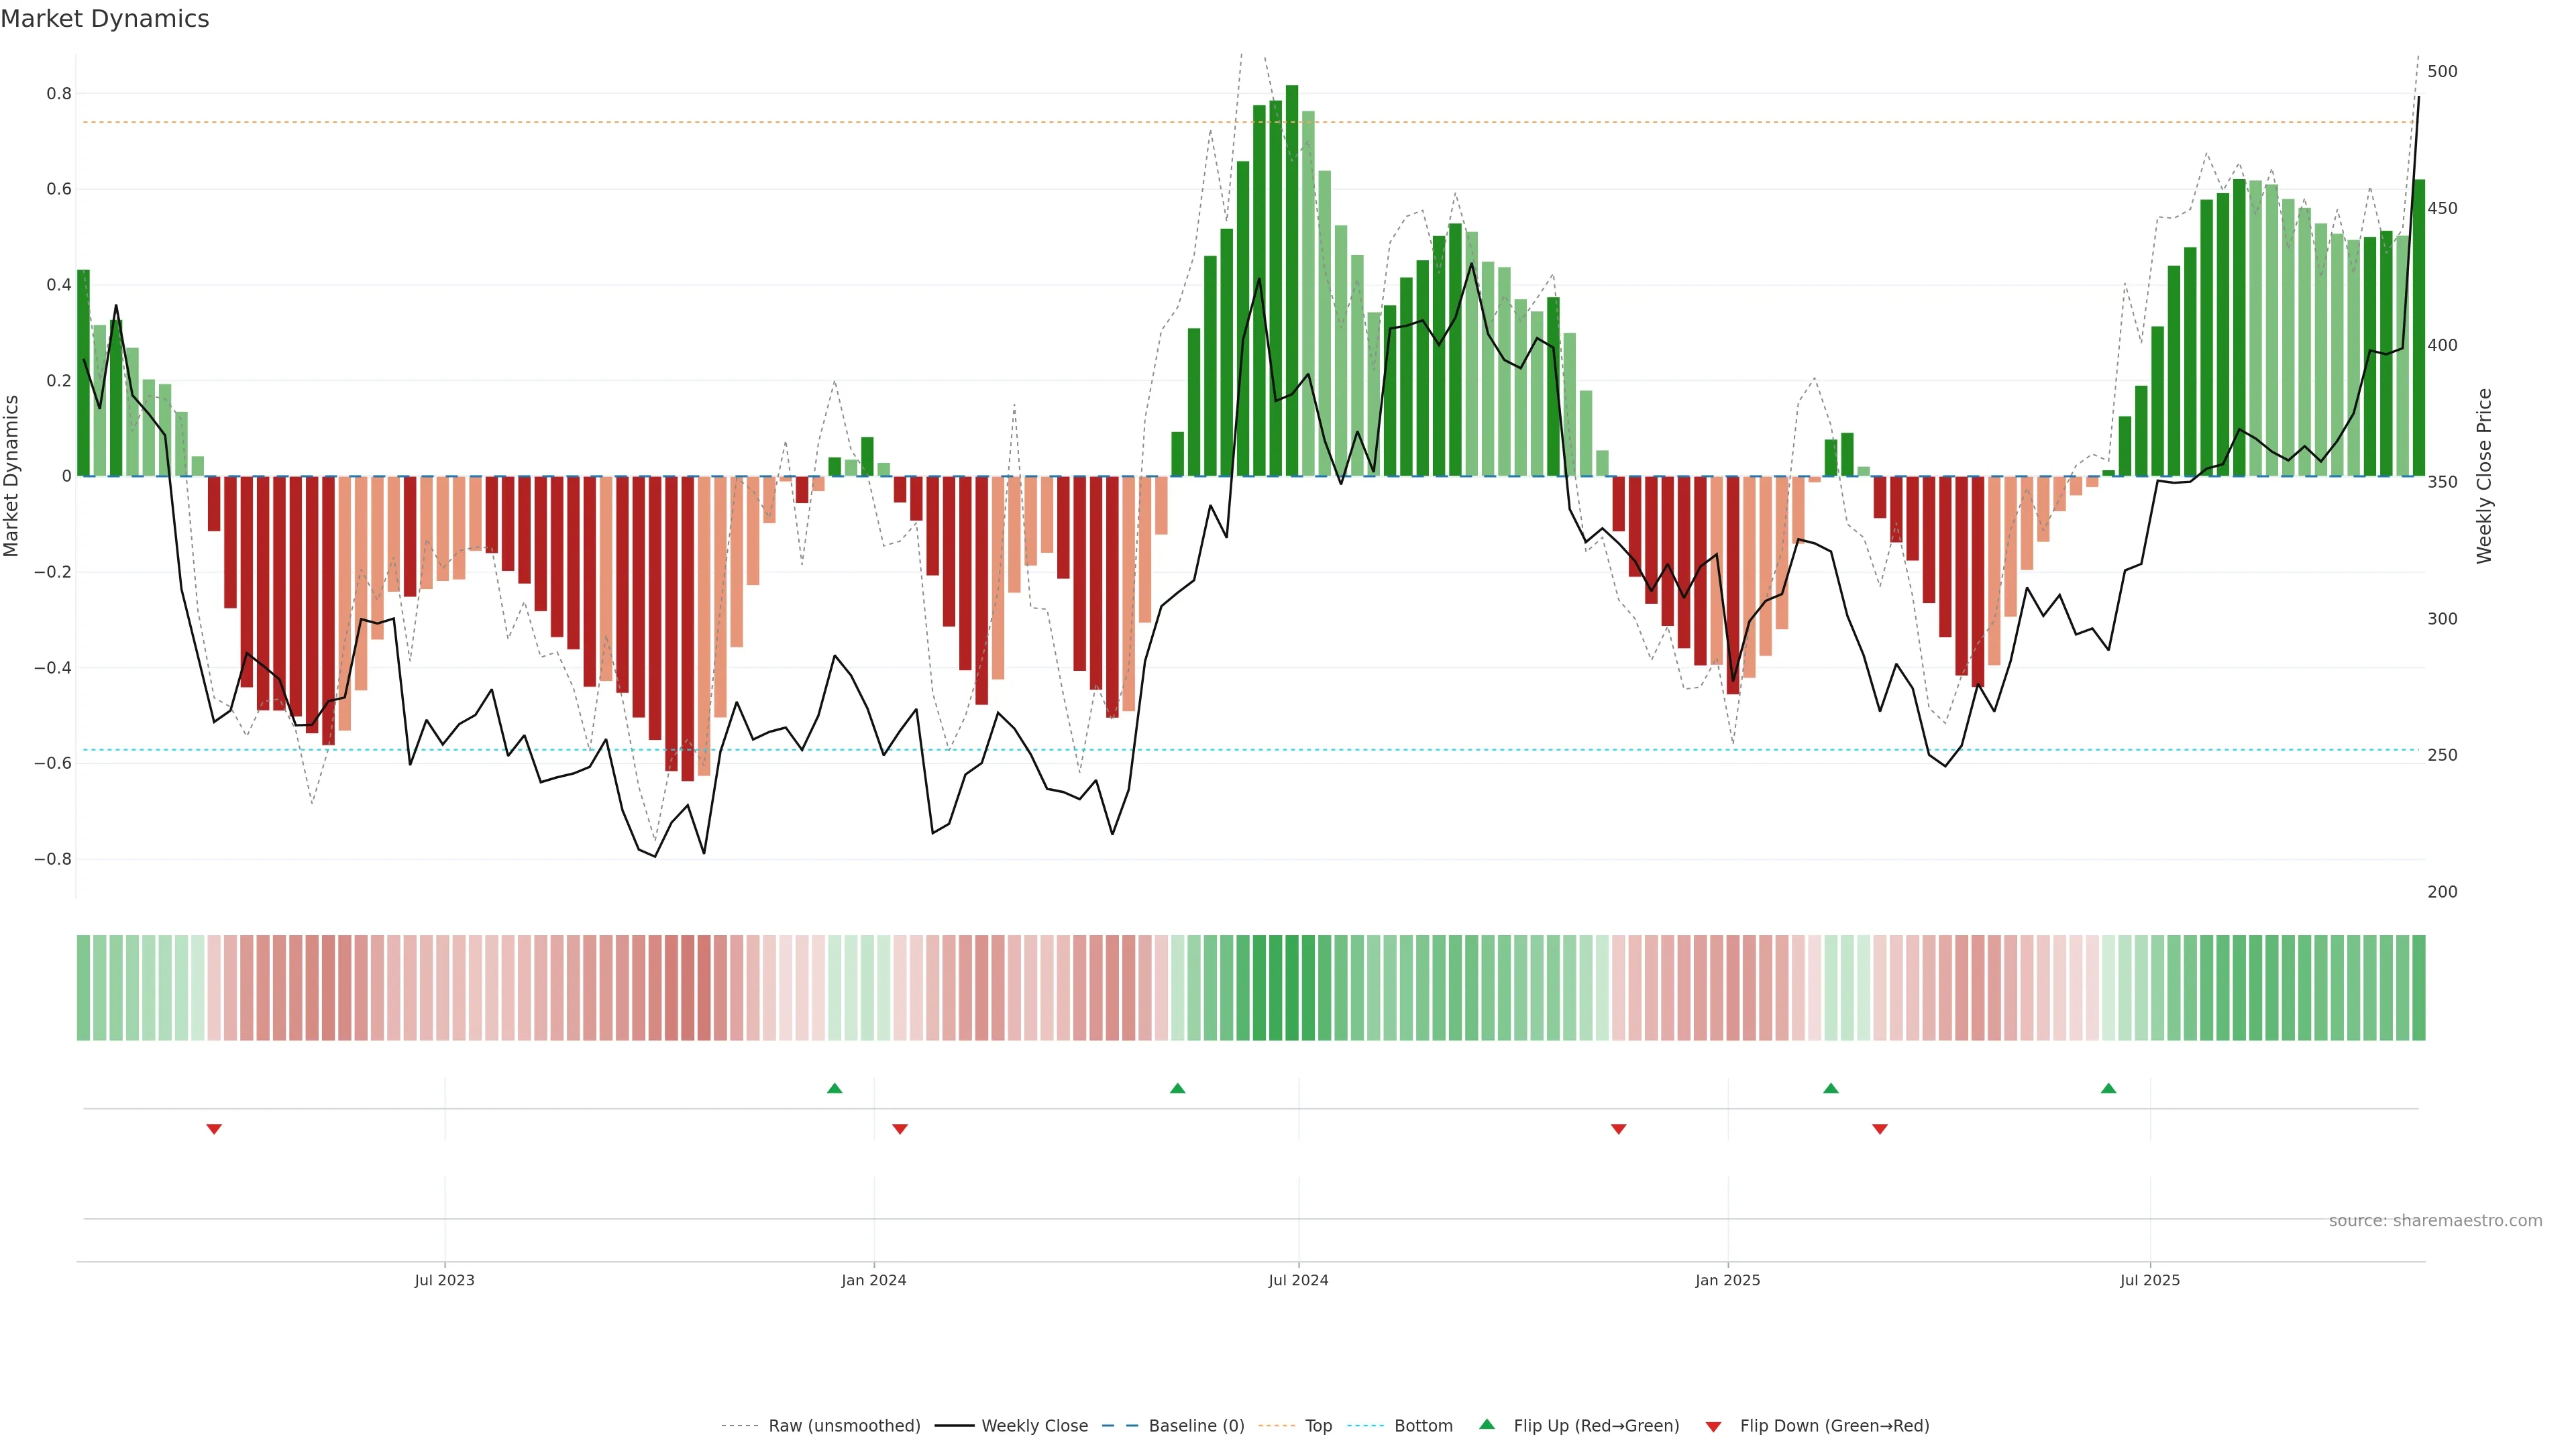Click the source: sharemaestro.com text
The height and width of the screenshot is (1449, 2576).
pos(2435,1221)
